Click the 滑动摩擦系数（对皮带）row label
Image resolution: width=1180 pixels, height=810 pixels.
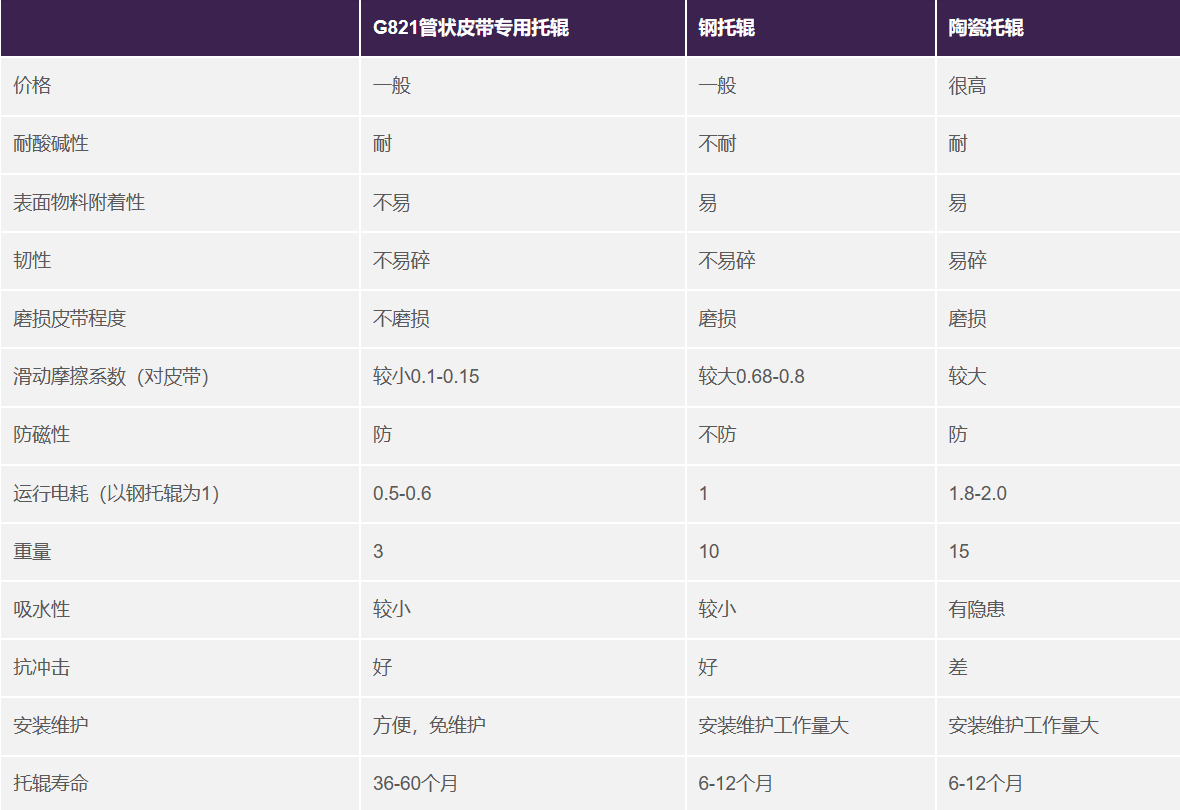pos(111,377)
